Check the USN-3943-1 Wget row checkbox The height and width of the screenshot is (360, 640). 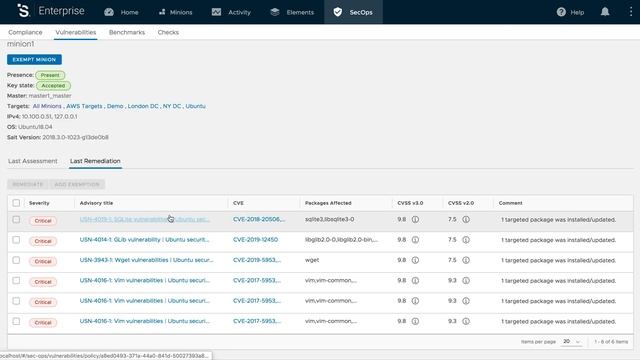tap(16, 260)
